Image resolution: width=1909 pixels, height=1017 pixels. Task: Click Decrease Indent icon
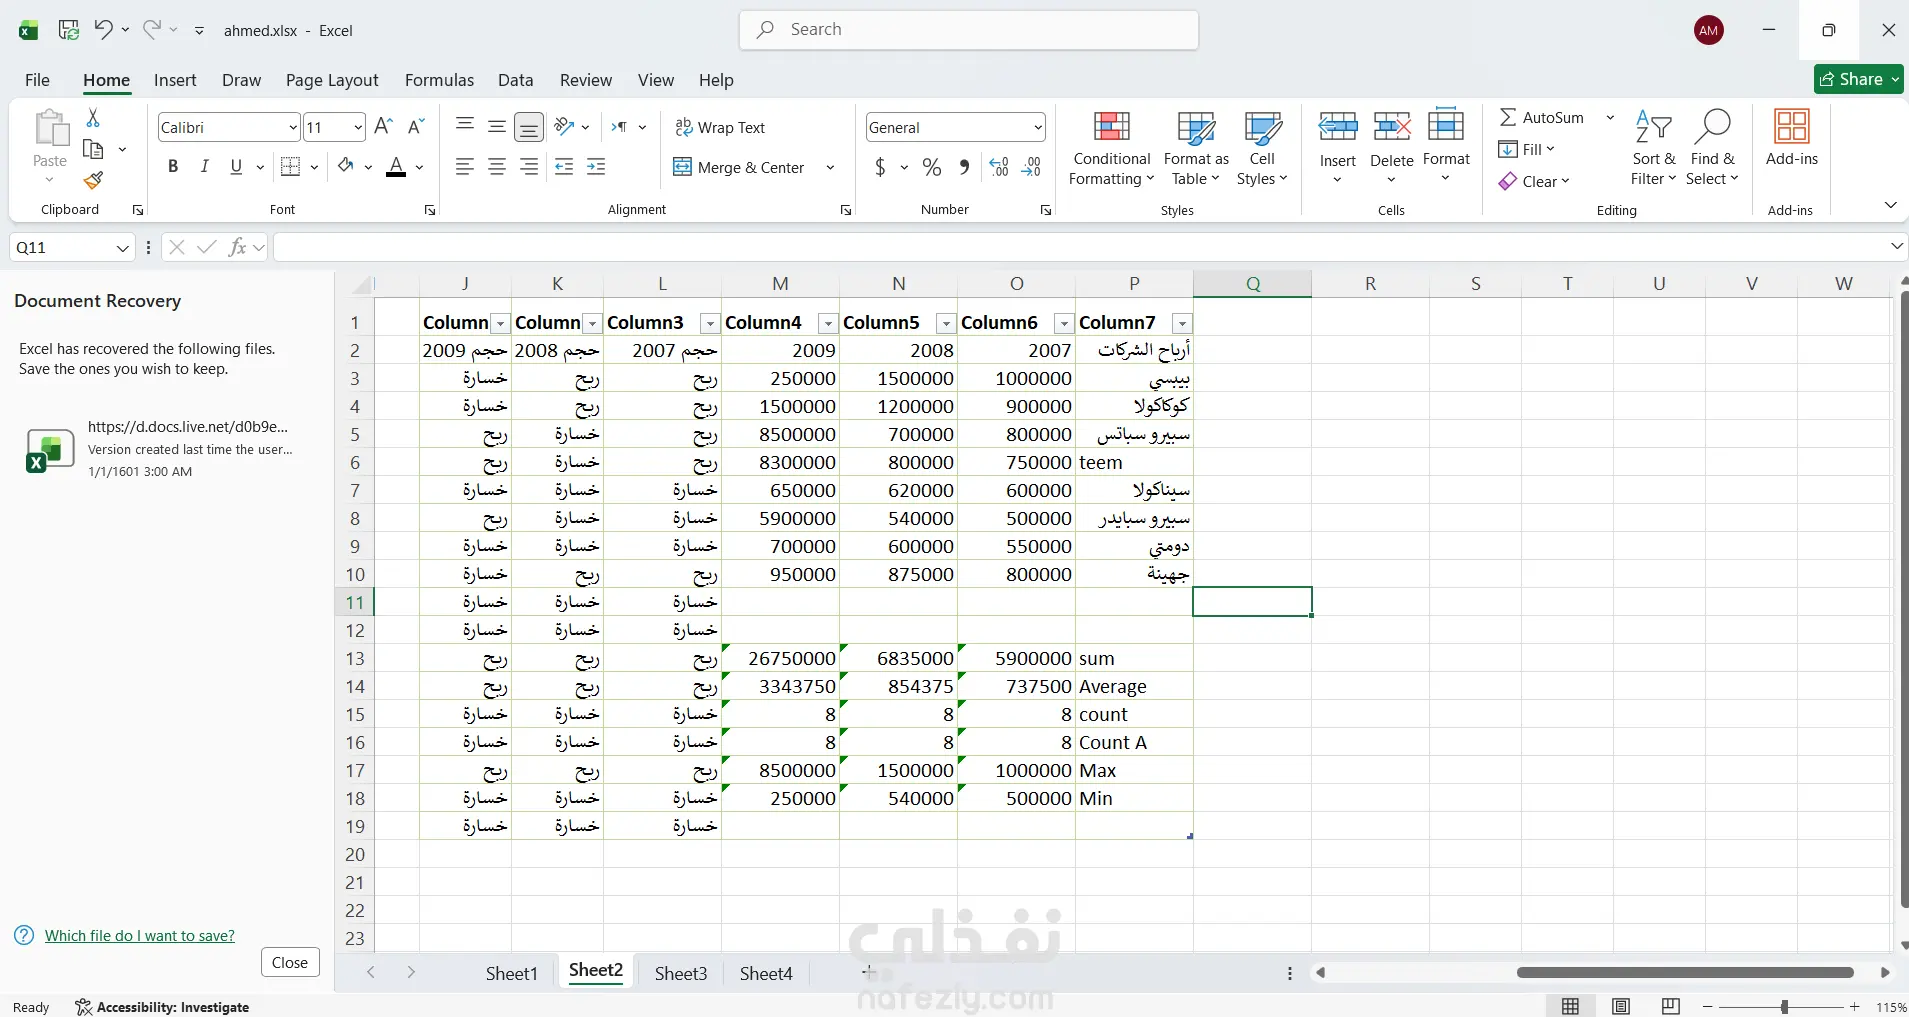pyautogui.click(x=564, y=167)
